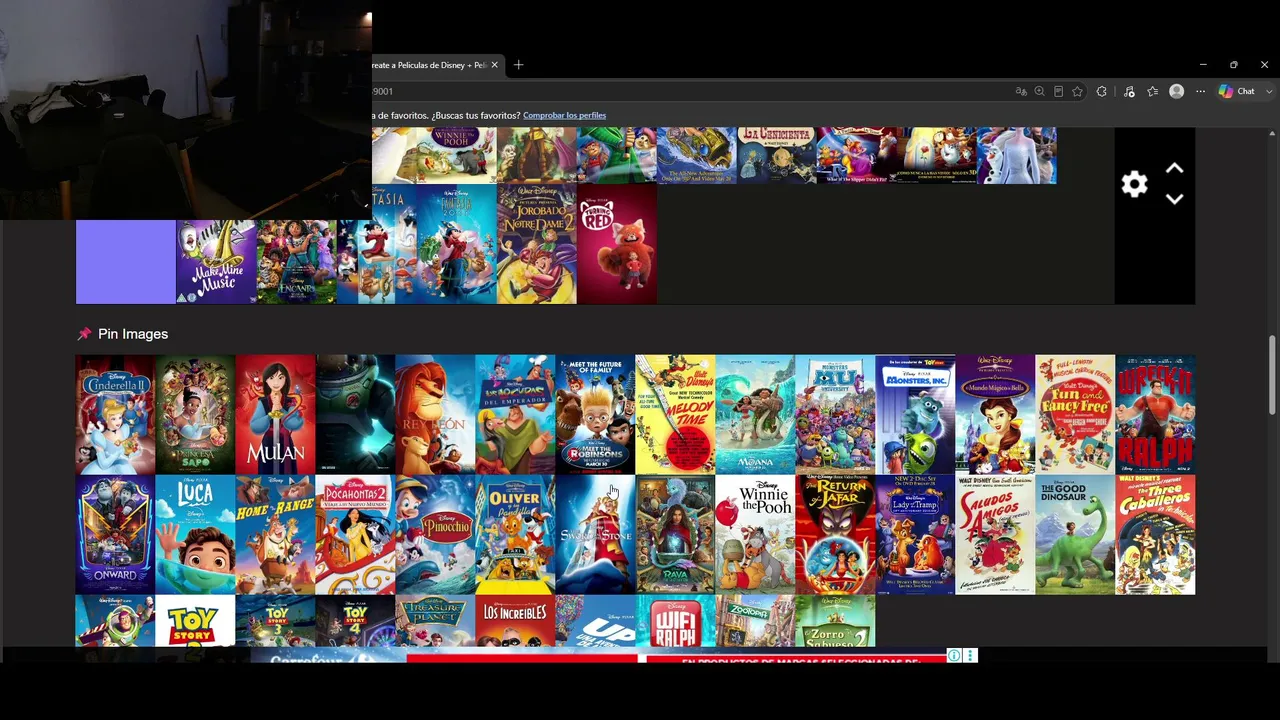Select the Toy Story 4 poster
The height and width of the screenshot is (720, 1280).
[x=355, y=621]
